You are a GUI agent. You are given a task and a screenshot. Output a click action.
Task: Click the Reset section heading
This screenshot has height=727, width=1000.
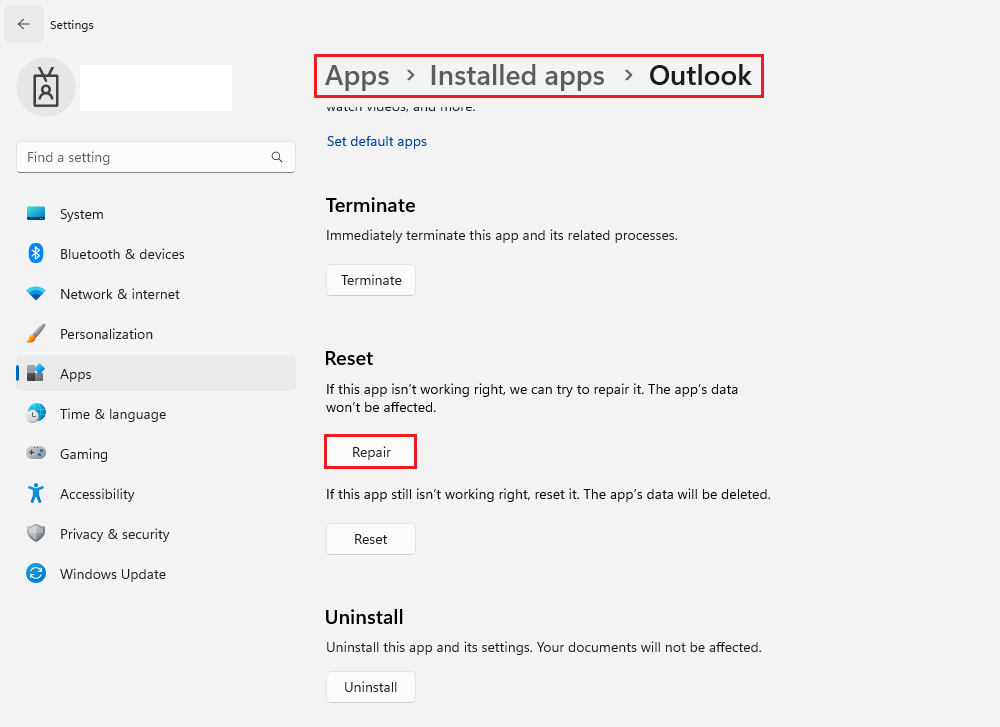pos(349,358)
